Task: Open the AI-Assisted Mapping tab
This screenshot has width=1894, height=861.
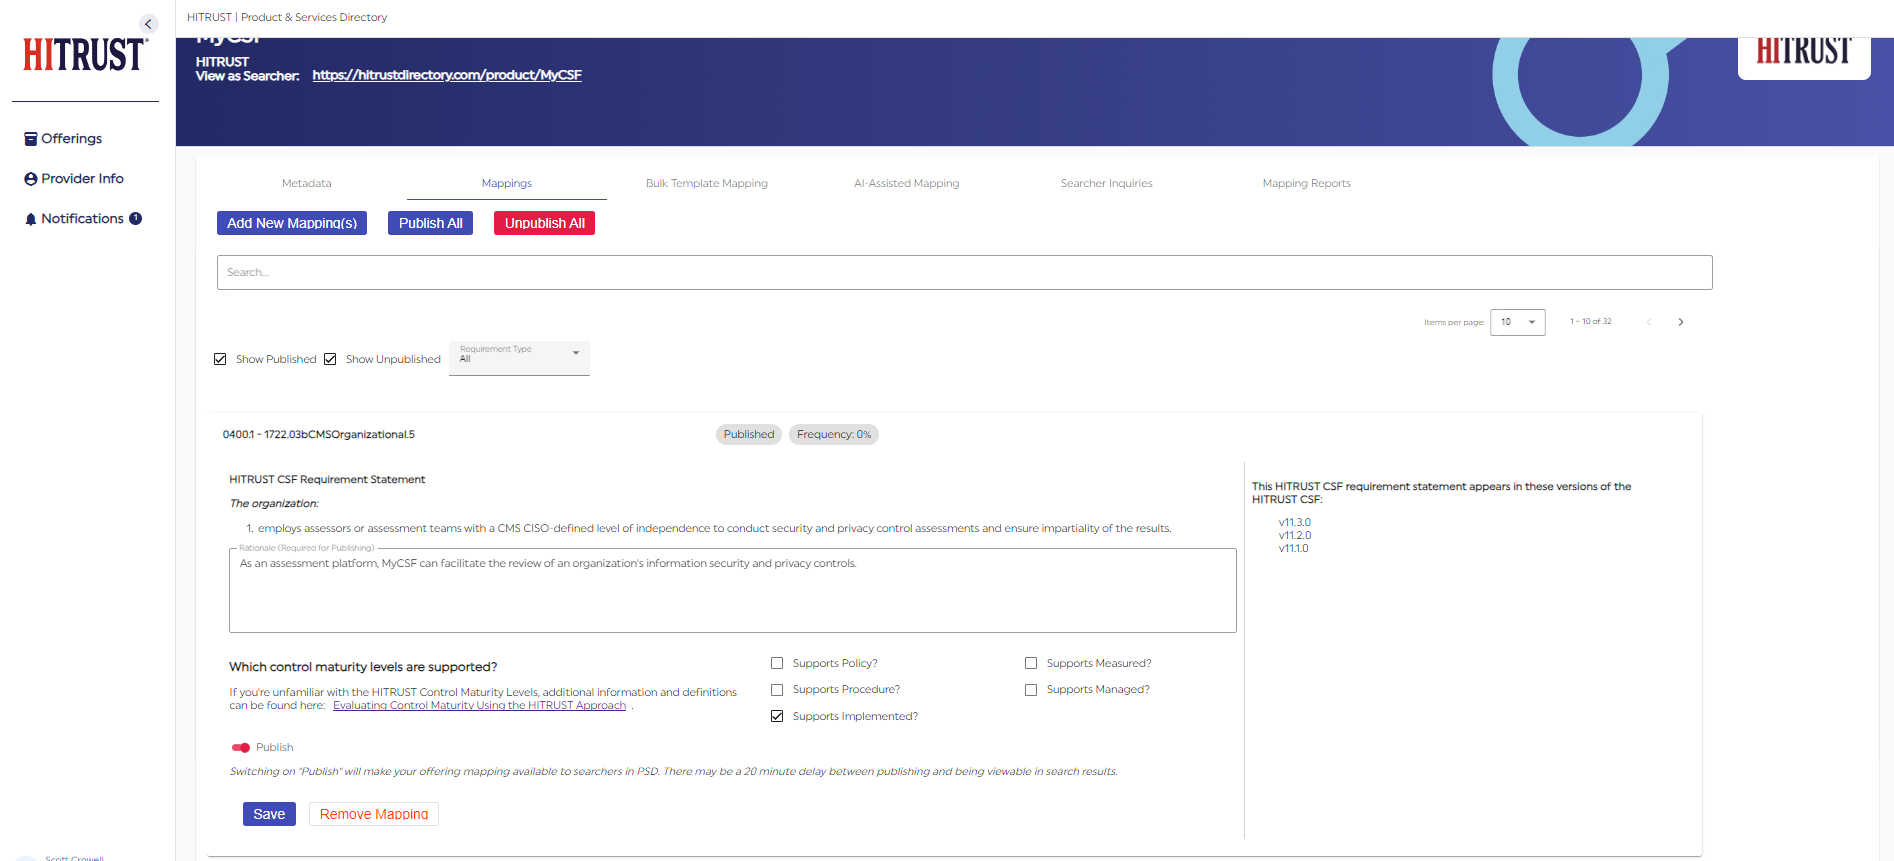Action: click(907, 183)
